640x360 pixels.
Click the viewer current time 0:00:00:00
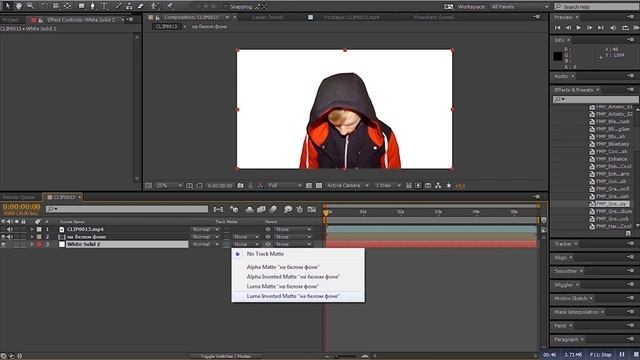click(220, 186)
